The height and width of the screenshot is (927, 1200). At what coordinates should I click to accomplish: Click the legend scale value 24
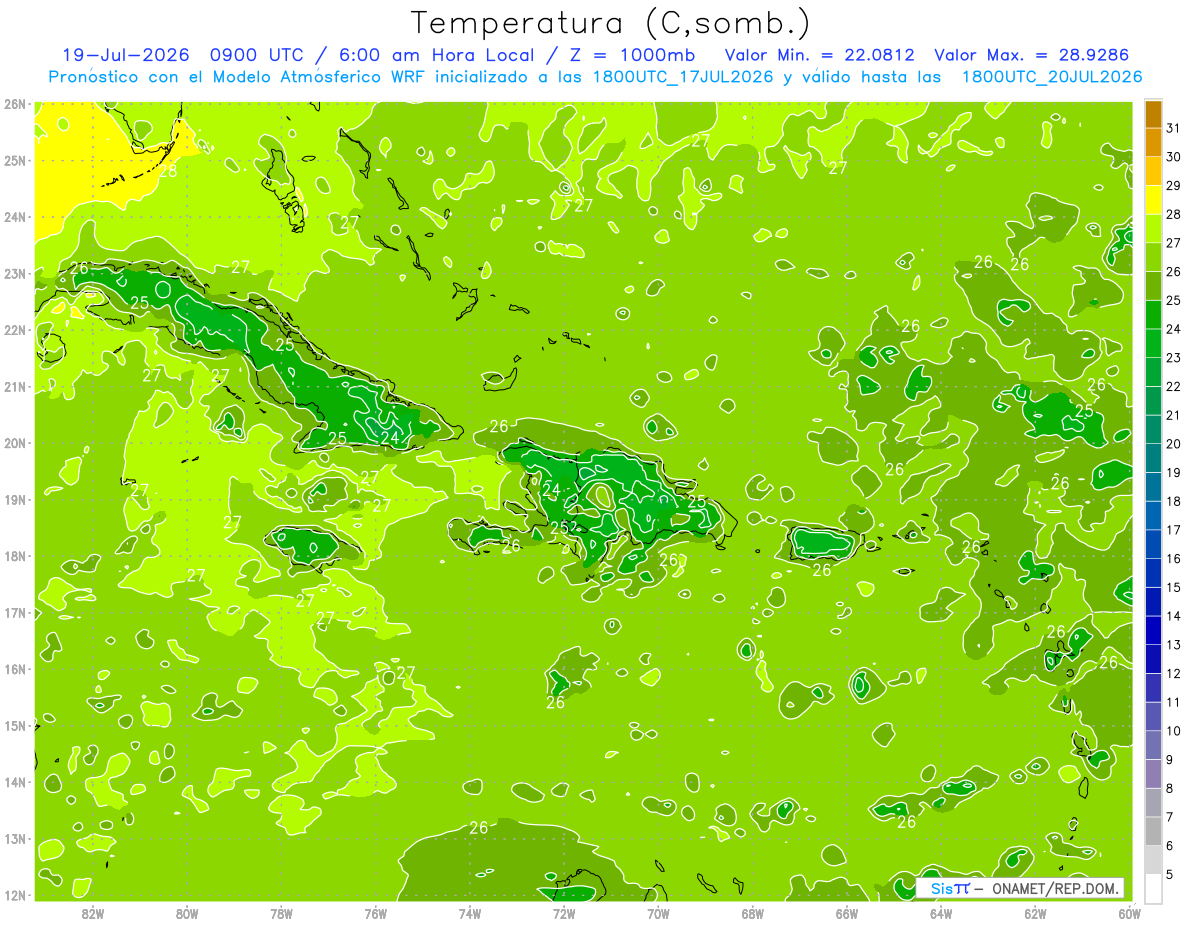(1174, 329)
